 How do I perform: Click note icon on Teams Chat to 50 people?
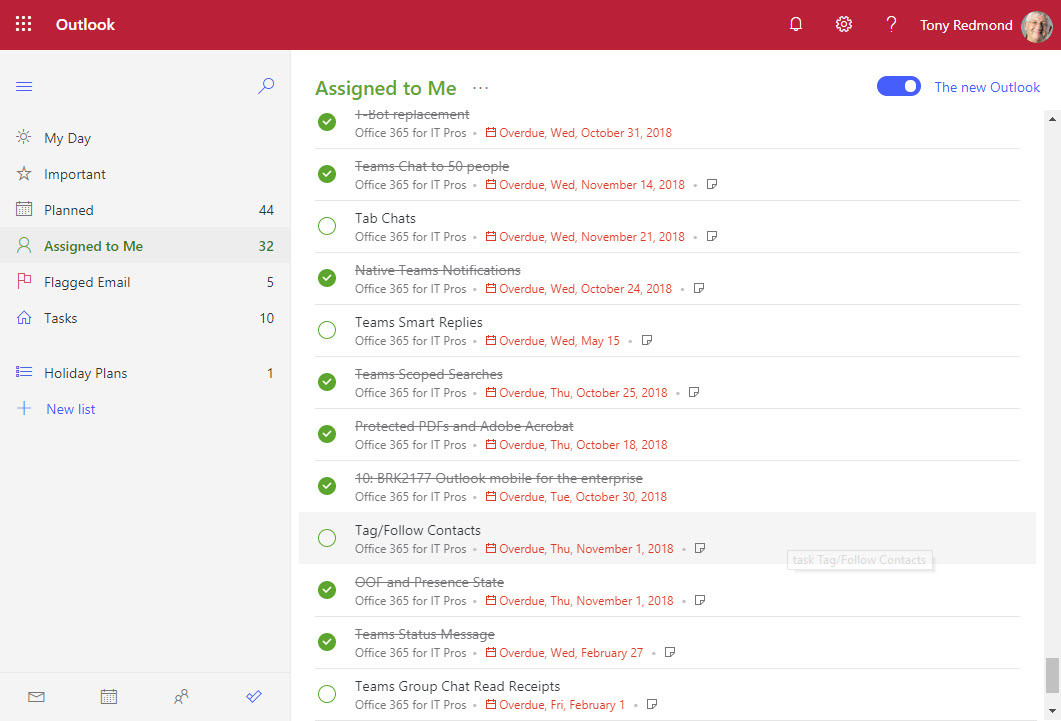point(712,184)
